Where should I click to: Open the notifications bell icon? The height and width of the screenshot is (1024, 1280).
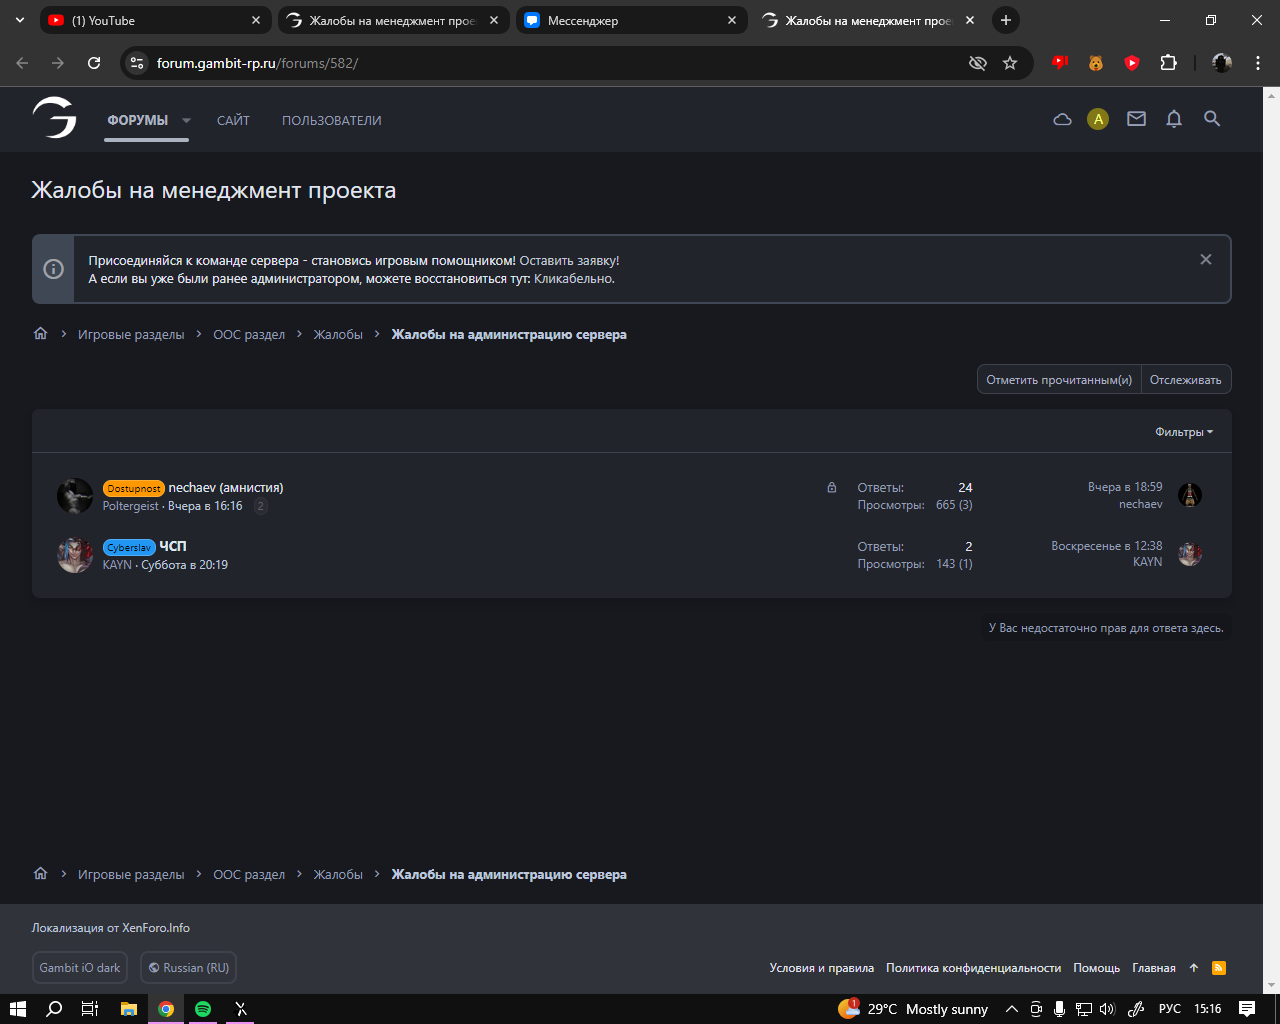pyautogui.click(x=1174, y=119)
